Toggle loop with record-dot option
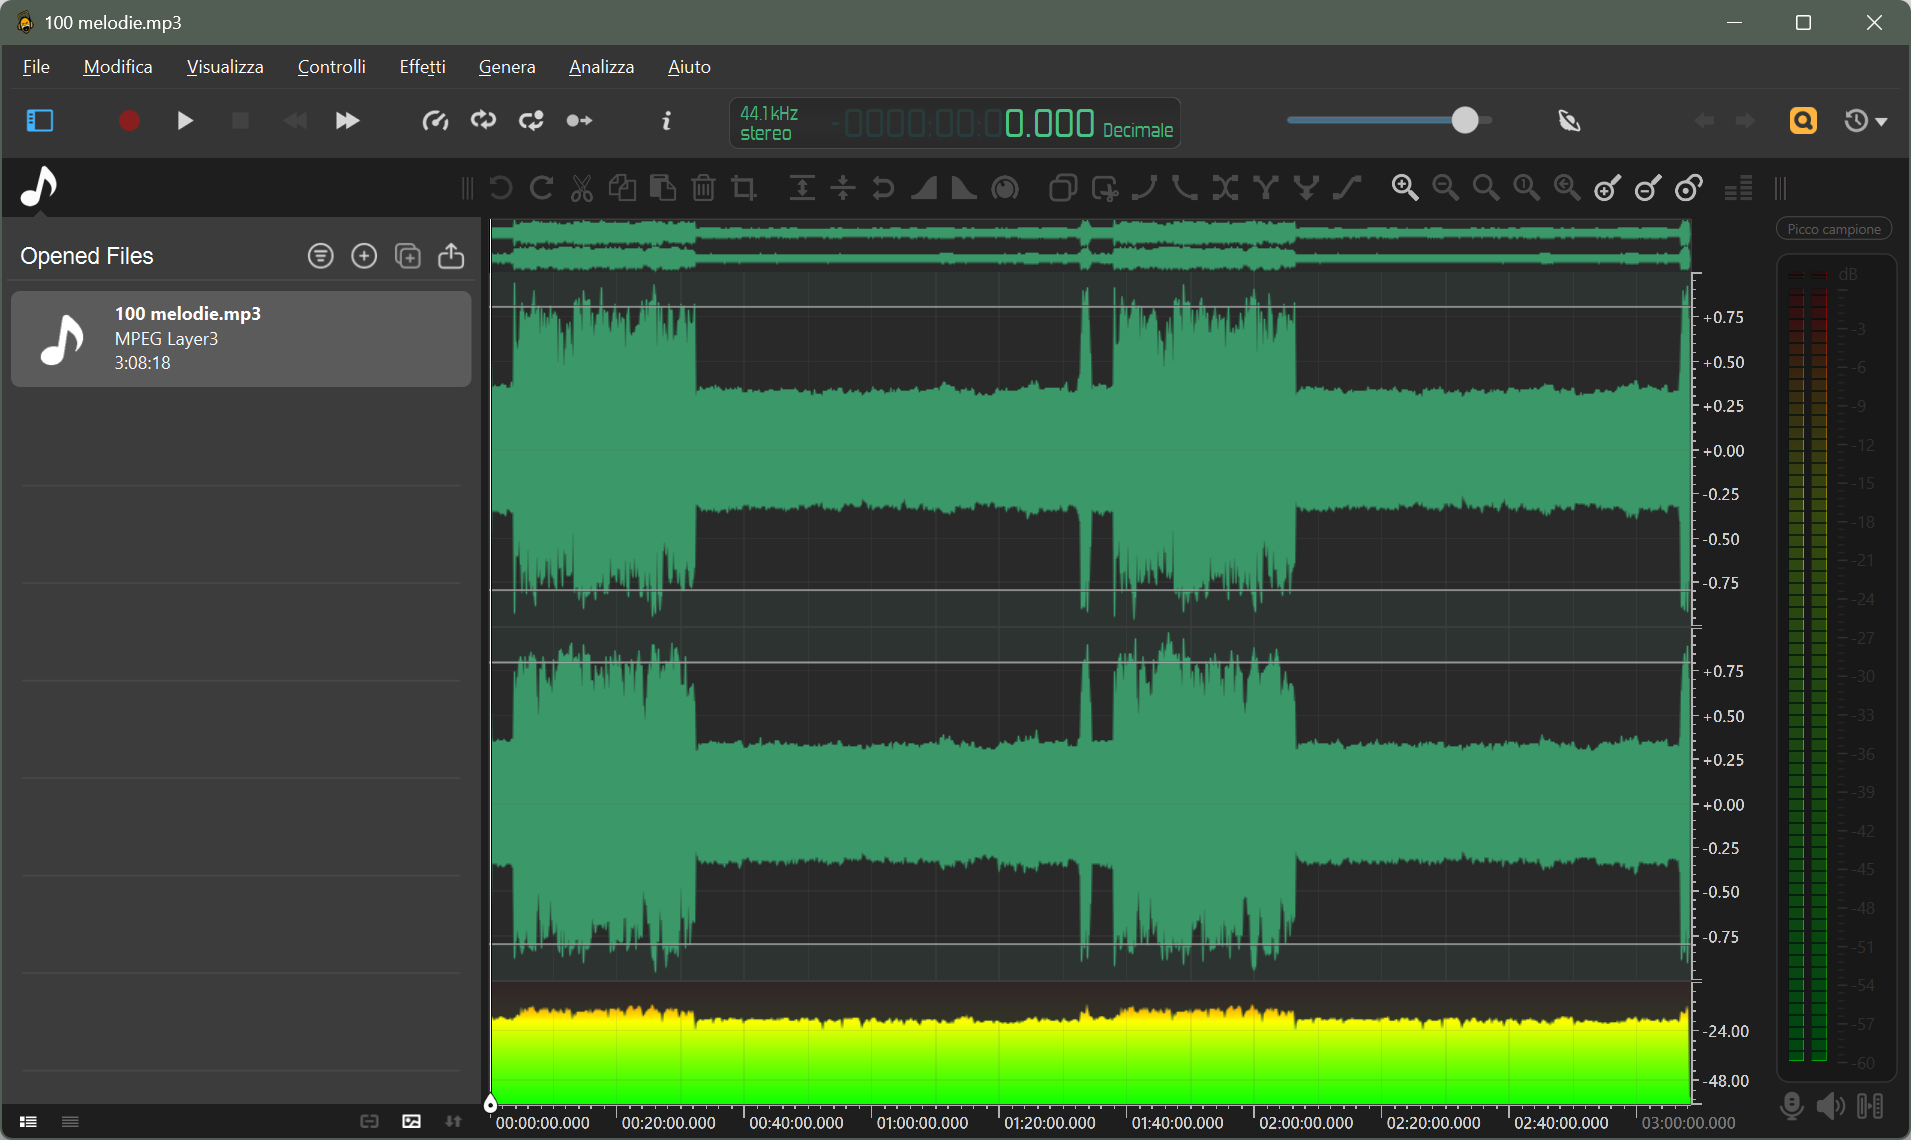This screenshot has height=1140, width=1911. (531, 121)
